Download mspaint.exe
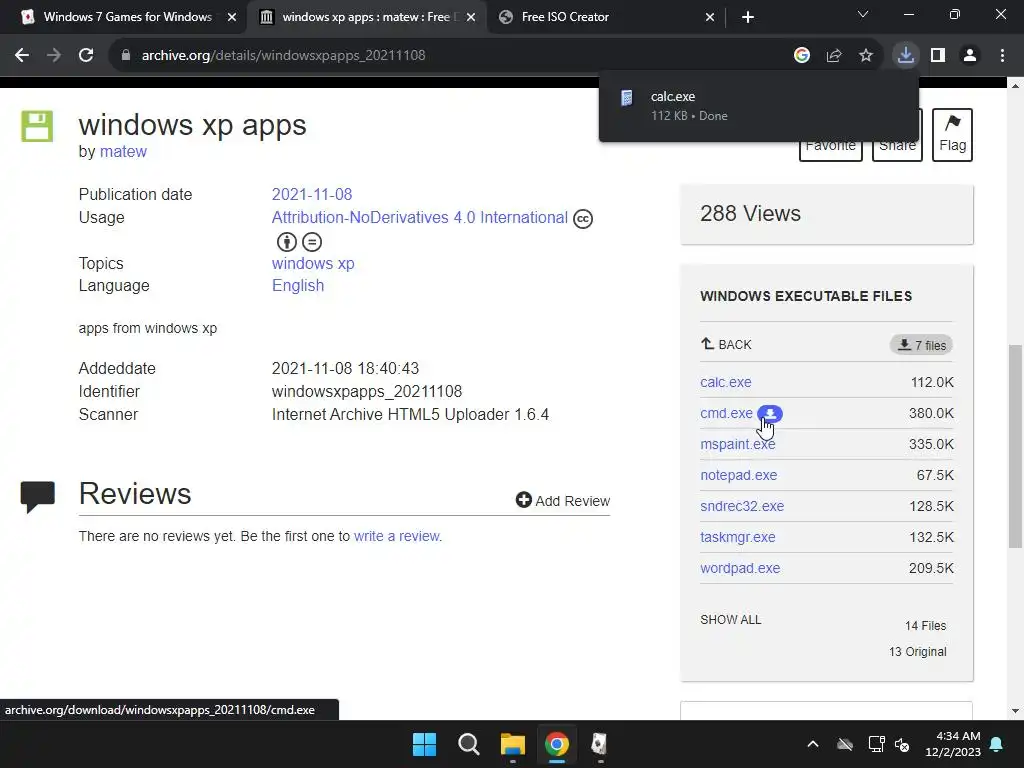Image resolution: width=1024 pixels, height=768 pixels. 737,444
